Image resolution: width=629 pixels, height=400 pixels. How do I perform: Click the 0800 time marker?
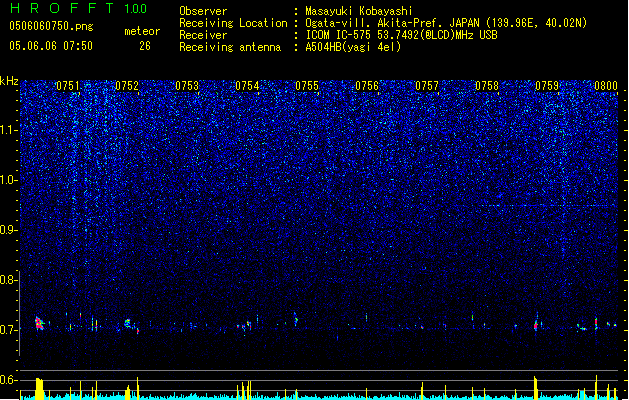[x=606, y=86]
